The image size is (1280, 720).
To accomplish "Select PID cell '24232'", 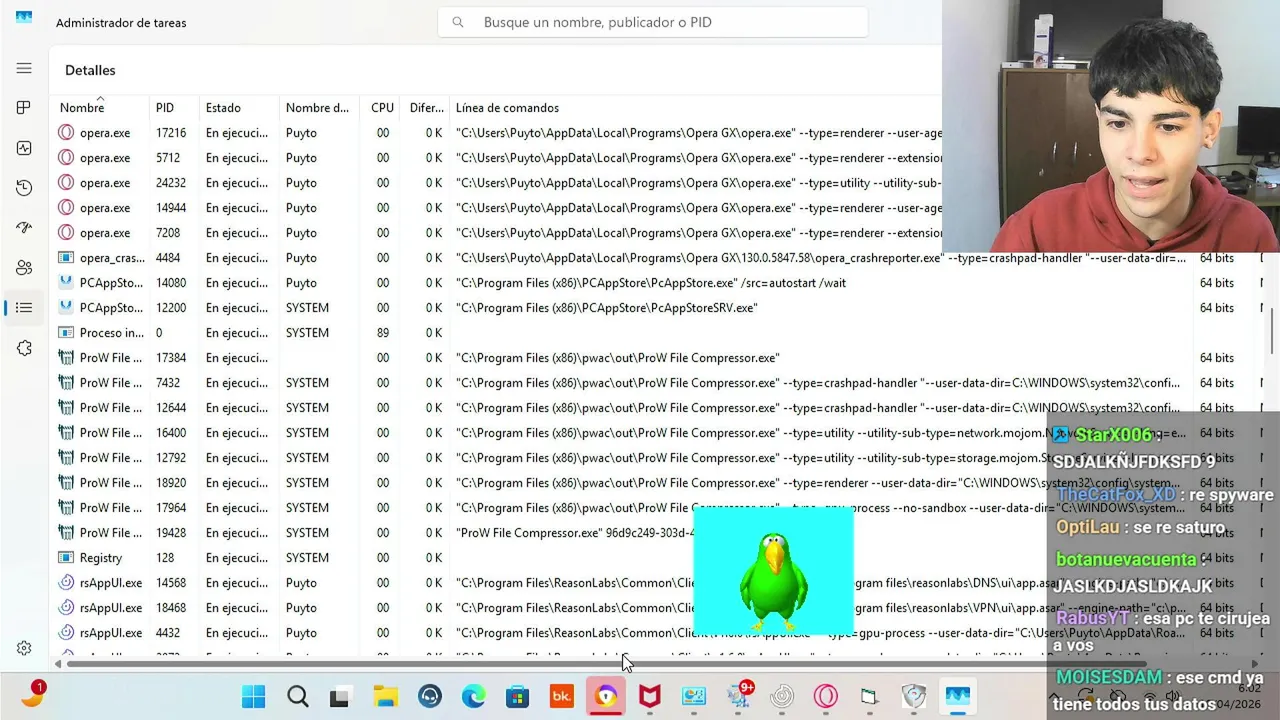I will pos(171,183).
